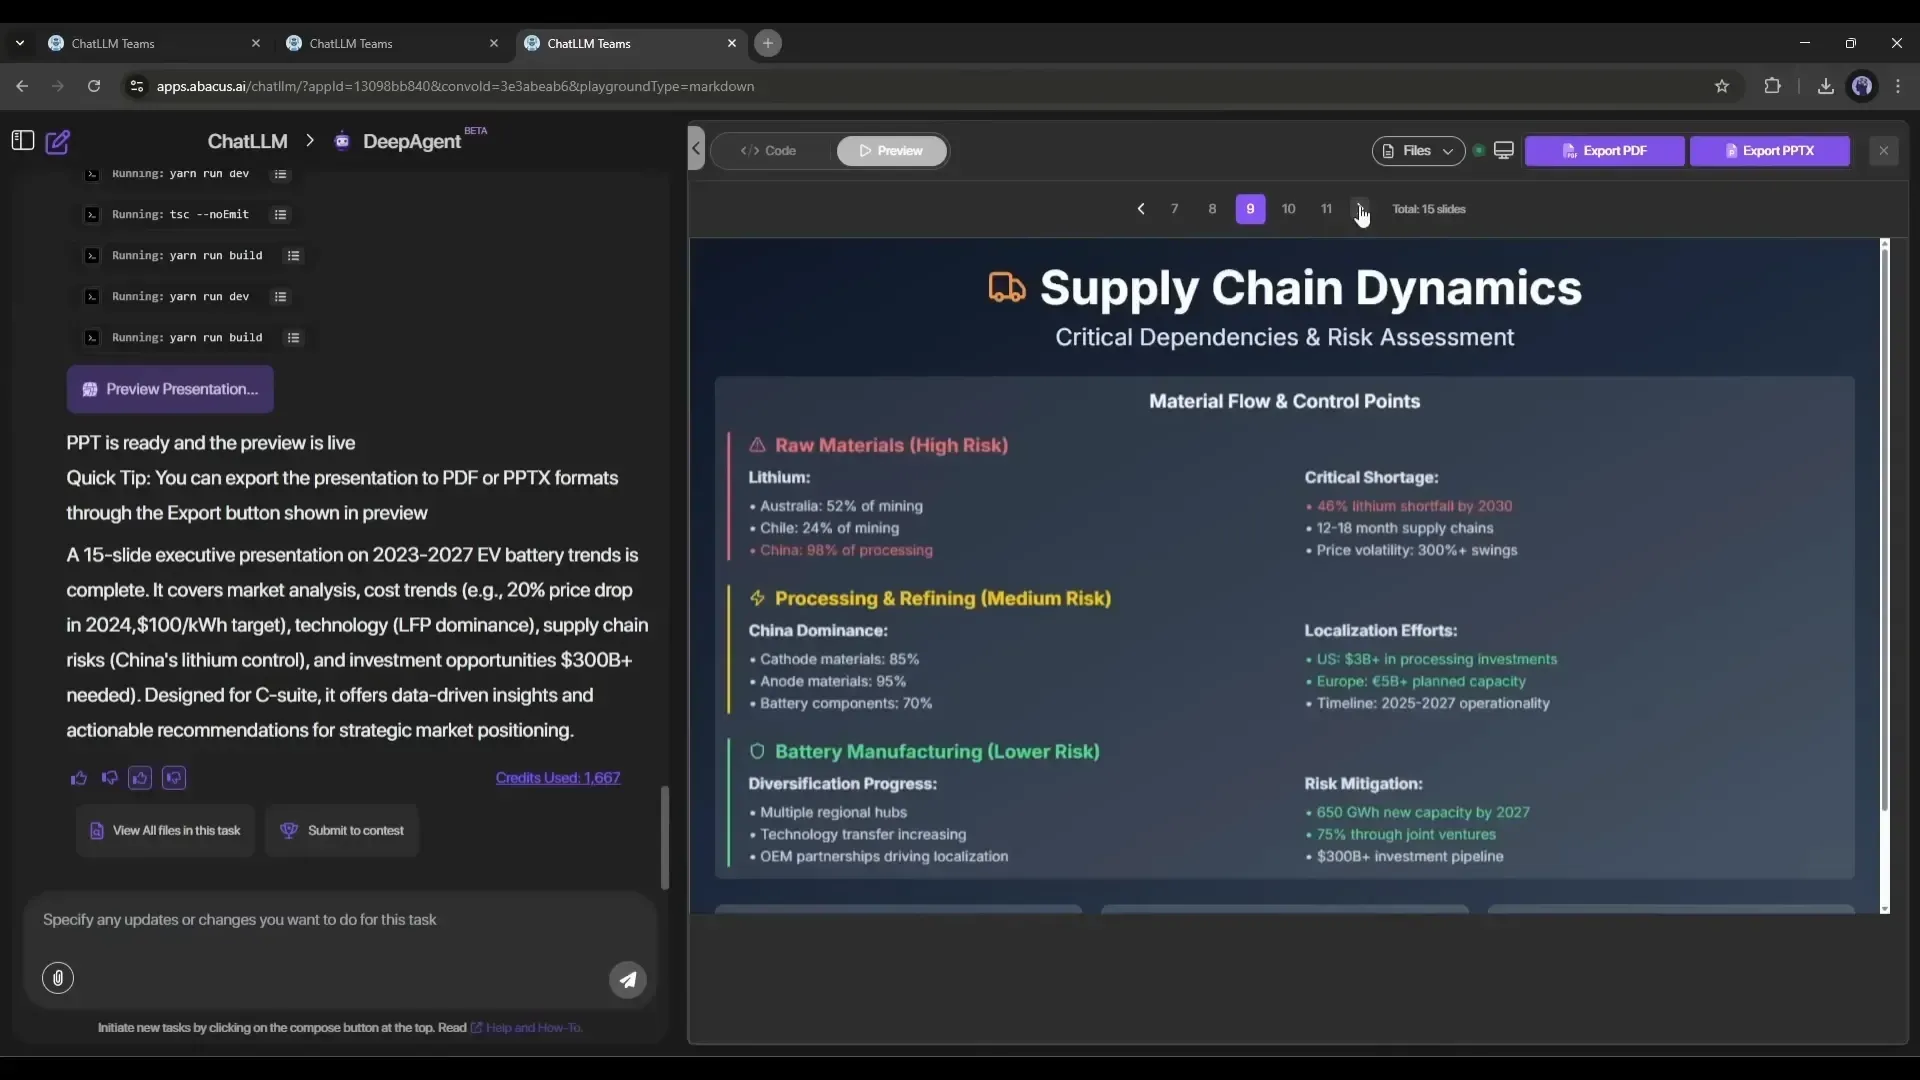Open Credits Used: 1,667 link

point(558,778)
